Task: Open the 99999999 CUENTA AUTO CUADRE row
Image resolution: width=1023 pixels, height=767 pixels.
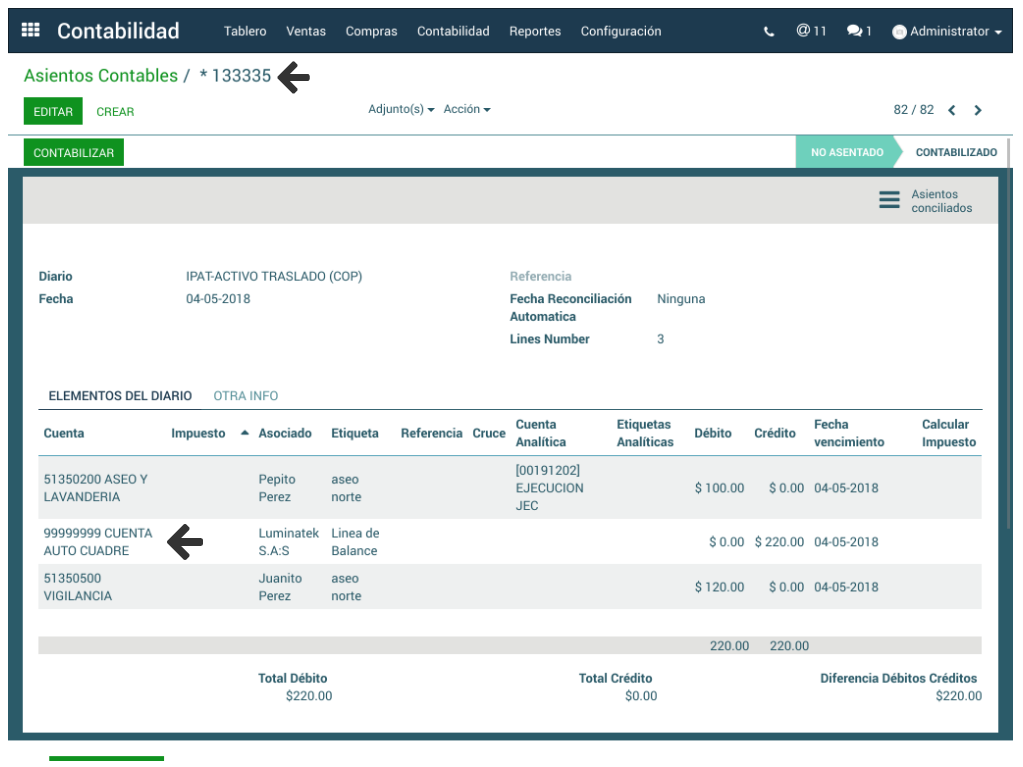Action: (x=98, y=542)
